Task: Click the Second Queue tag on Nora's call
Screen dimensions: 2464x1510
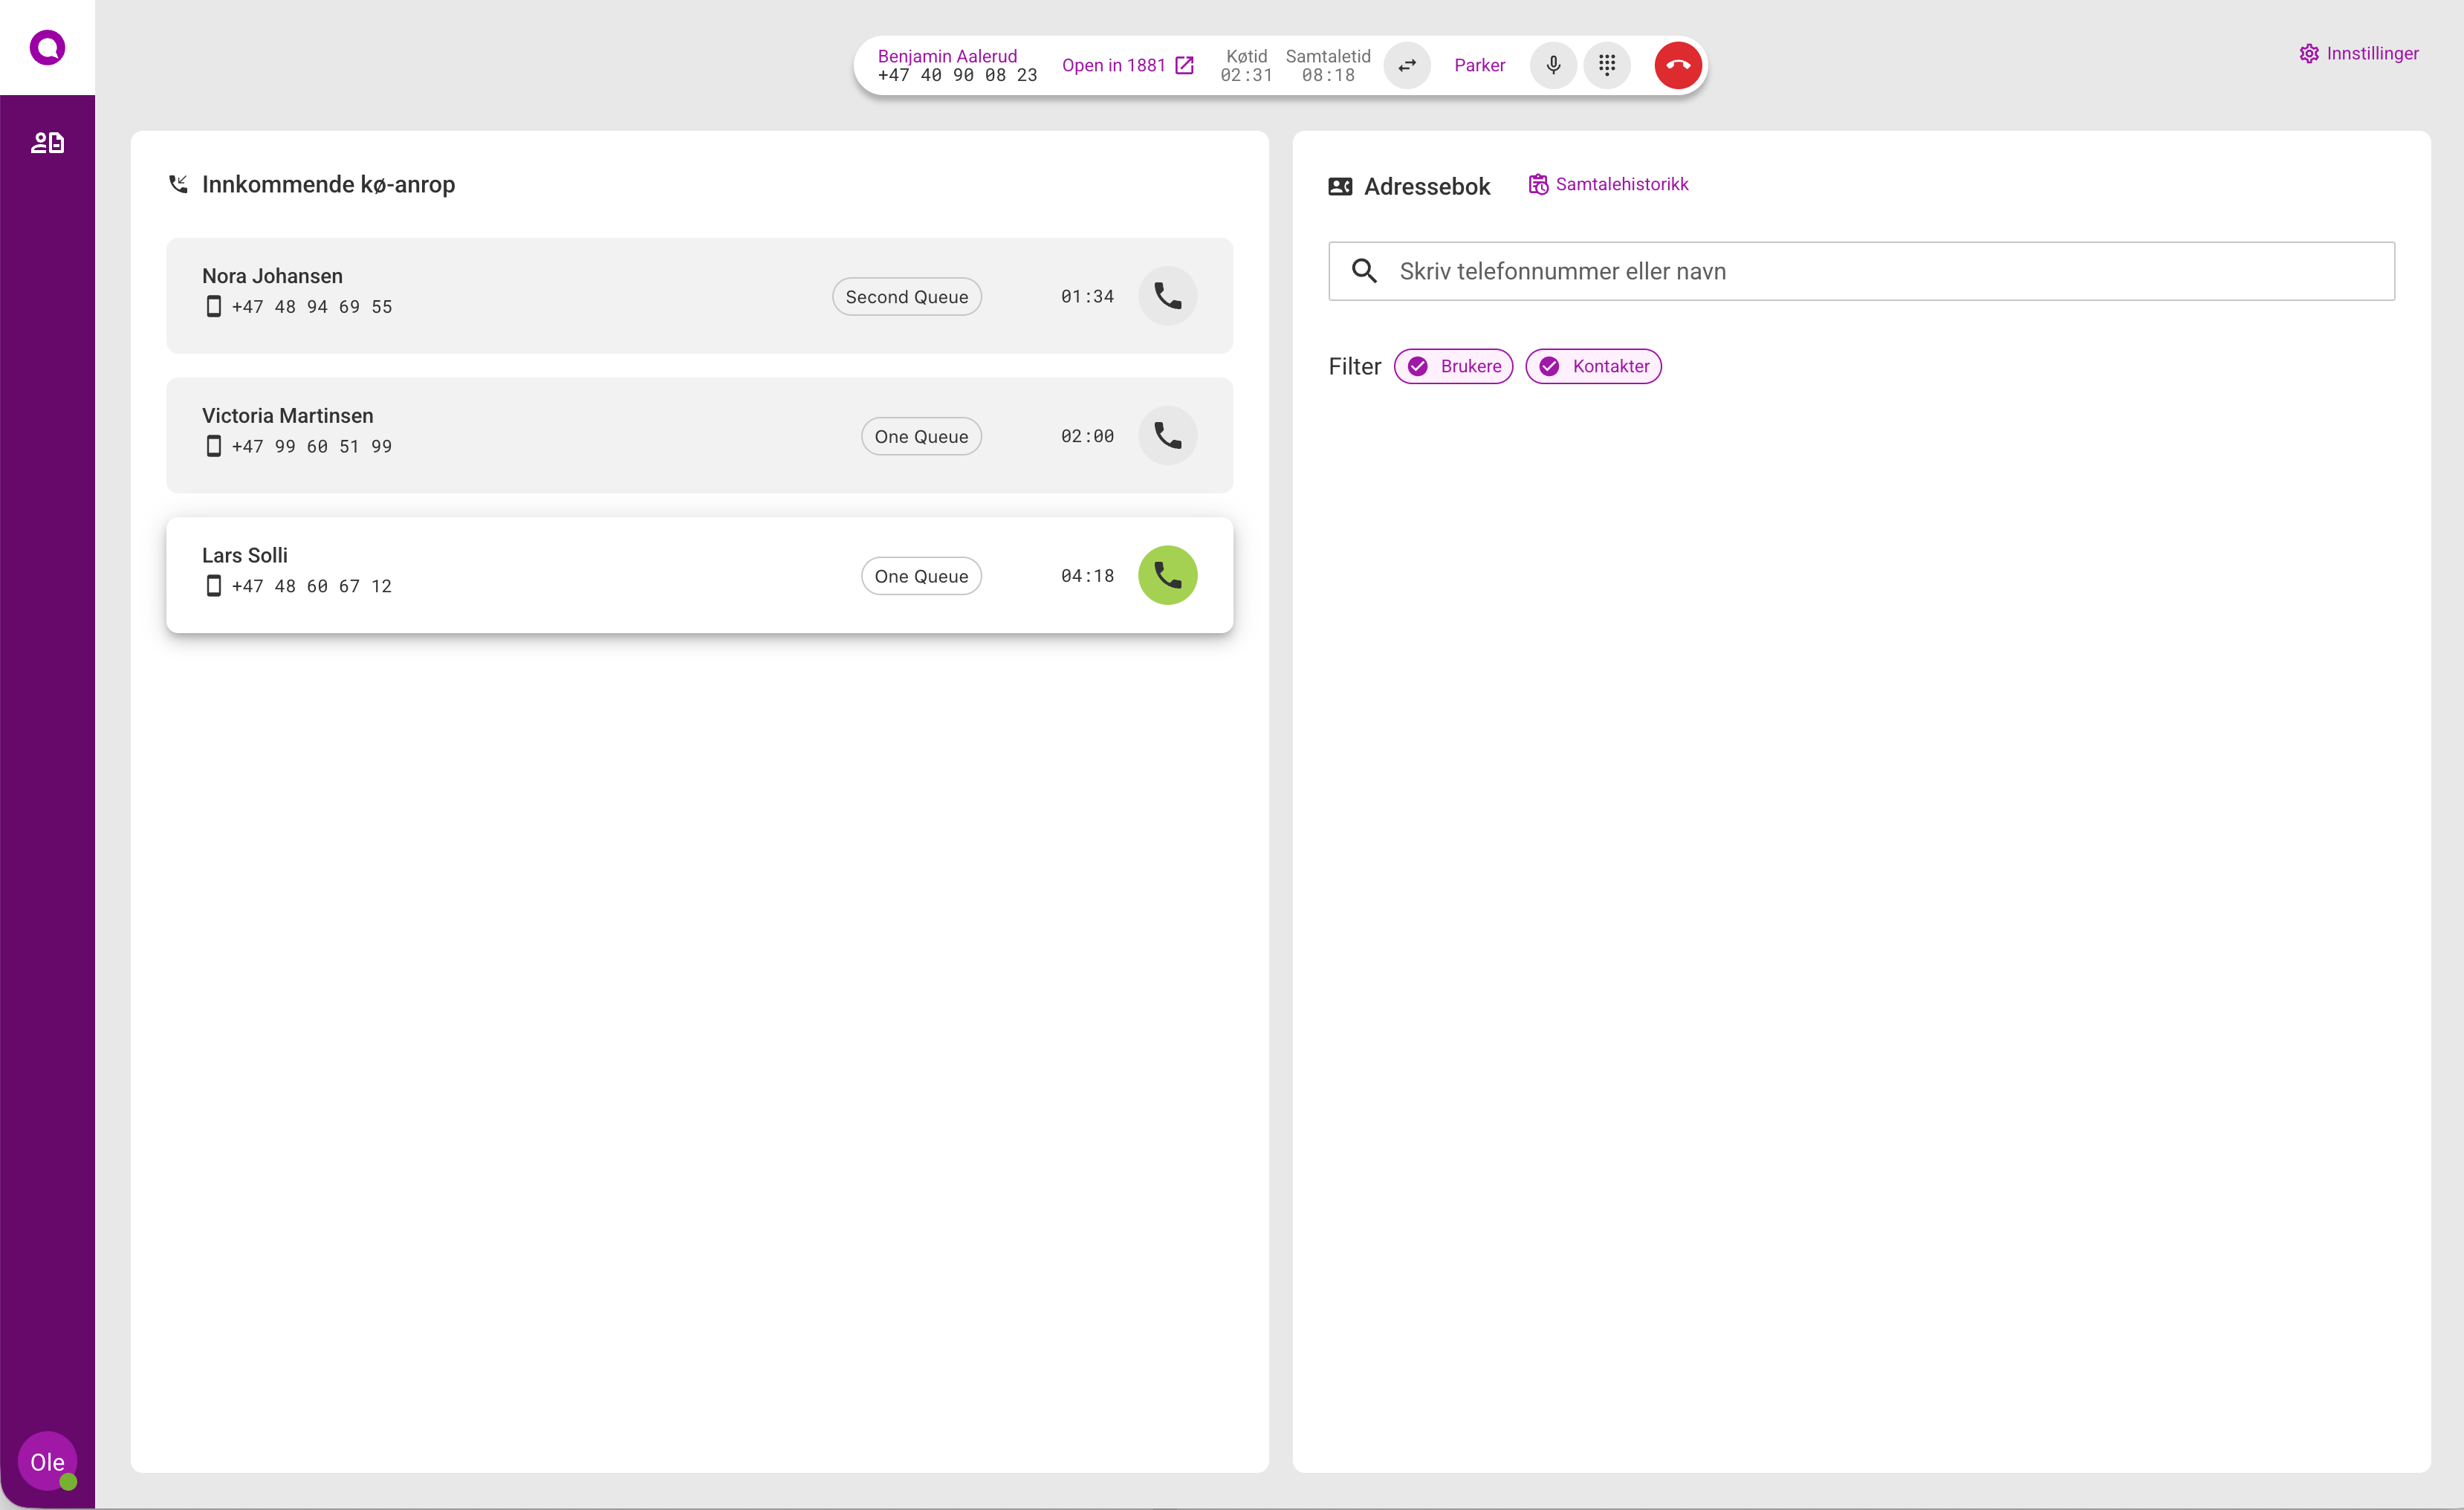Action: (906, 297)
